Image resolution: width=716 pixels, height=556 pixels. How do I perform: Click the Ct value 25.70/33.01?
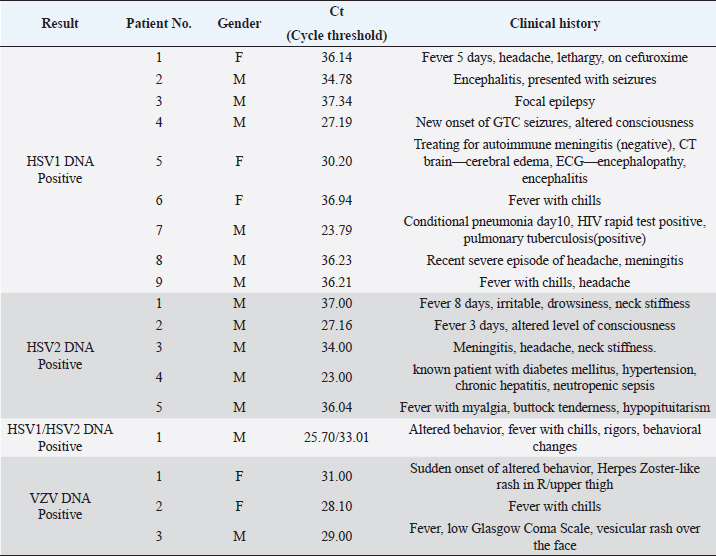pos(336,439)
